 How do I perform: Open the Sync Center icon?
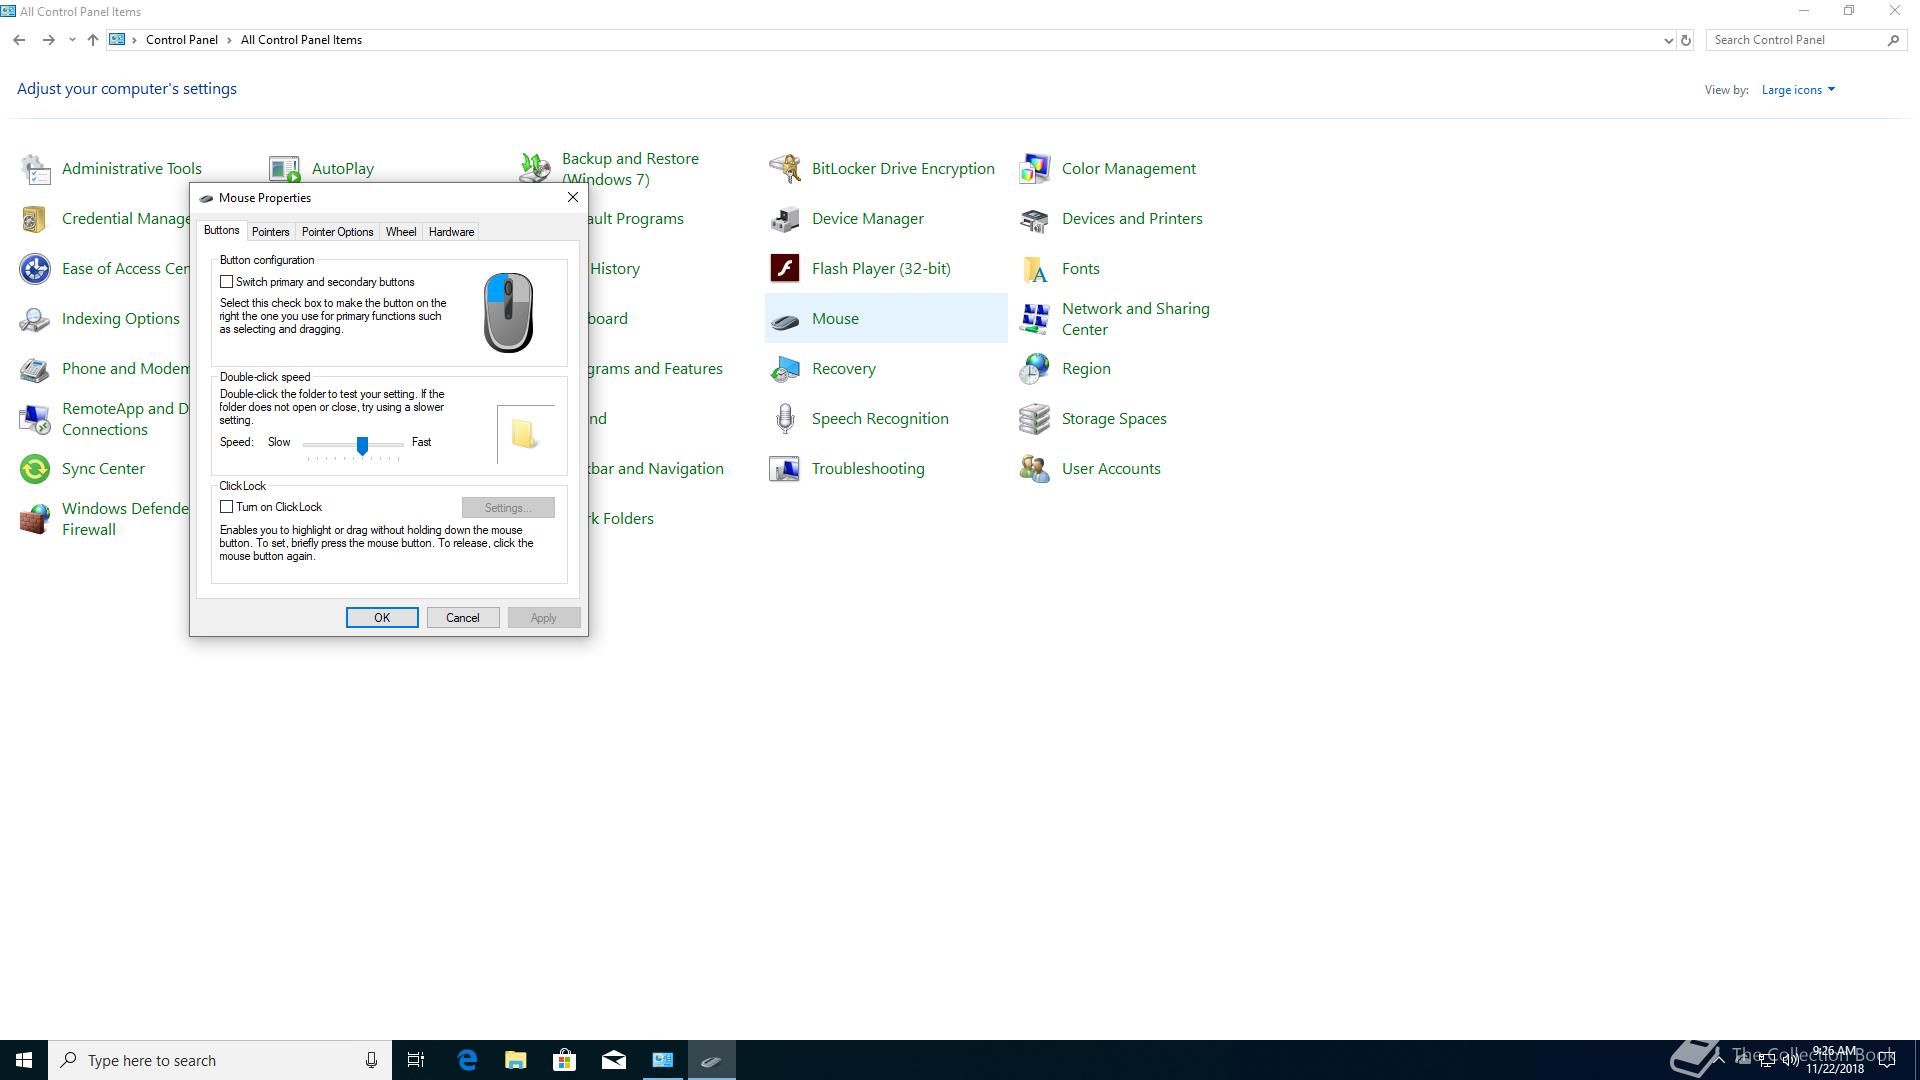(35, 469)
